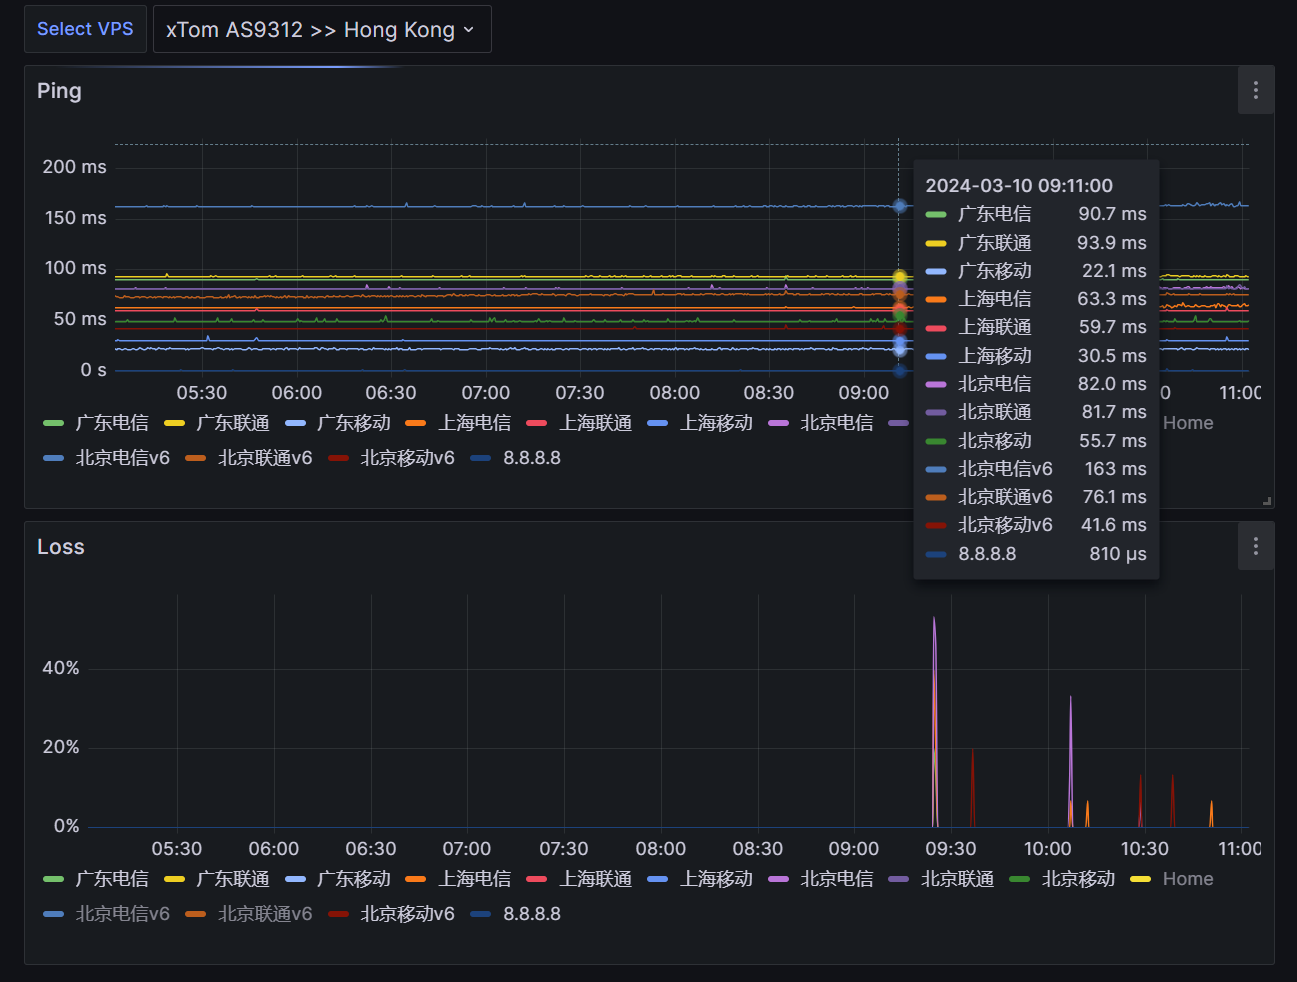Toggle 上海移动 series in Loss legend

pyautogui.click(x=716, y=879)
